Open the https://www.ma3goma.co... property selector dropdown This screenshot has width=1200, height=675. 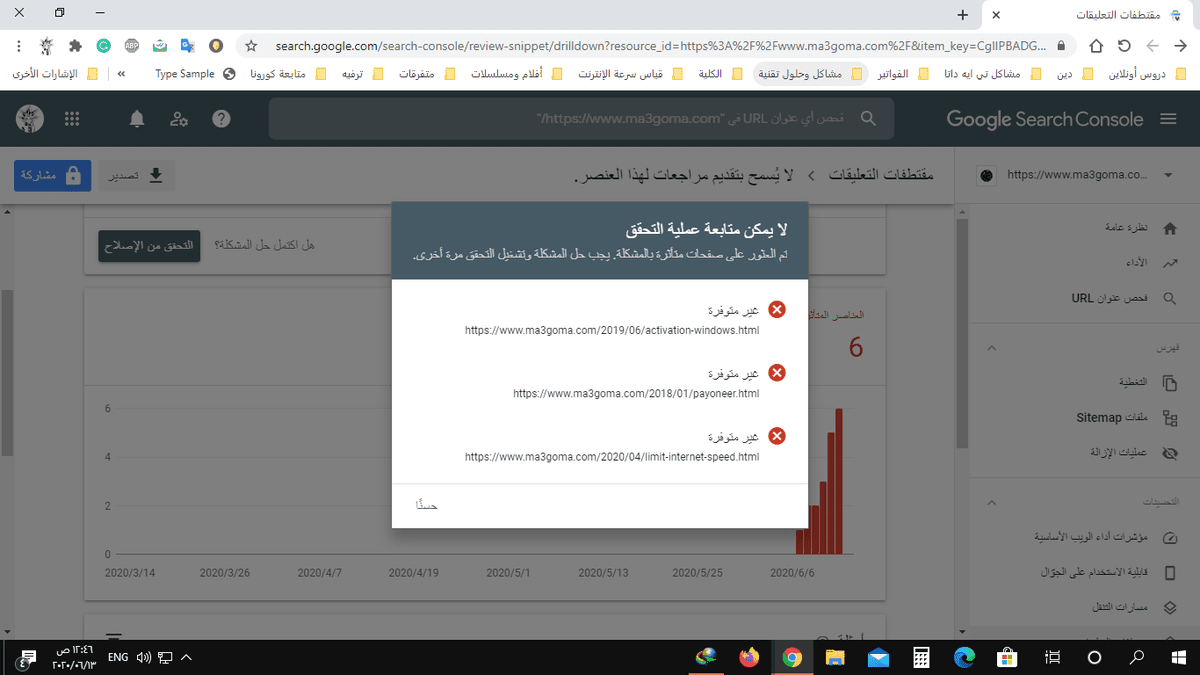click(1078, 174)
